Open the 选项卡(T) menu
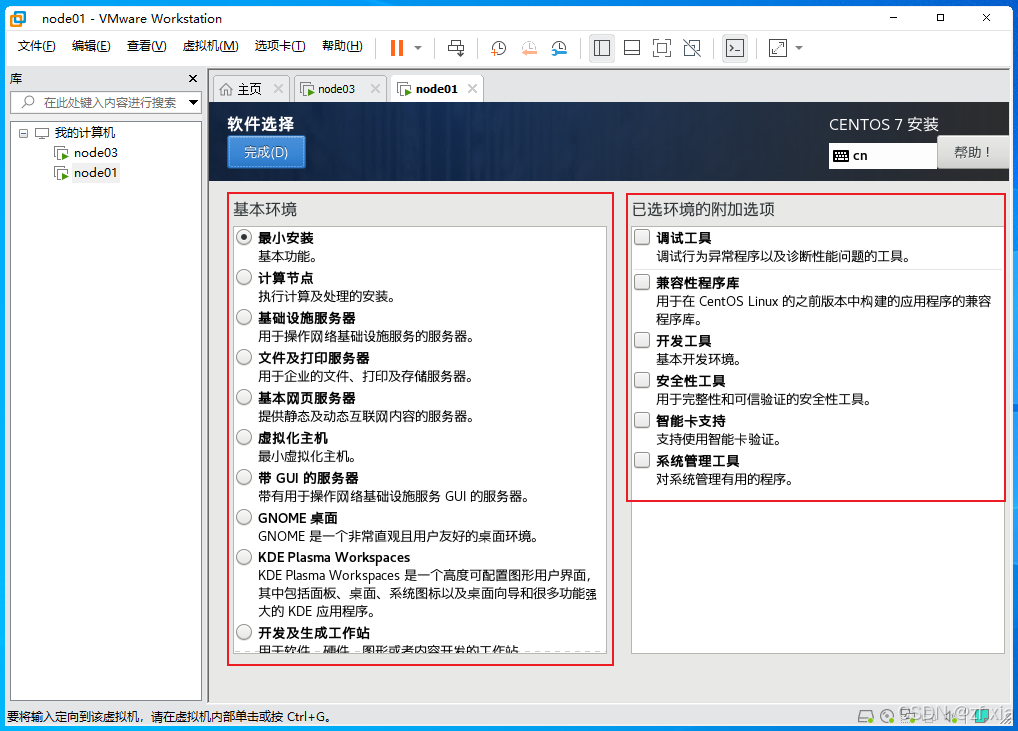The image size is (1018, 731). tap(280, 46)
